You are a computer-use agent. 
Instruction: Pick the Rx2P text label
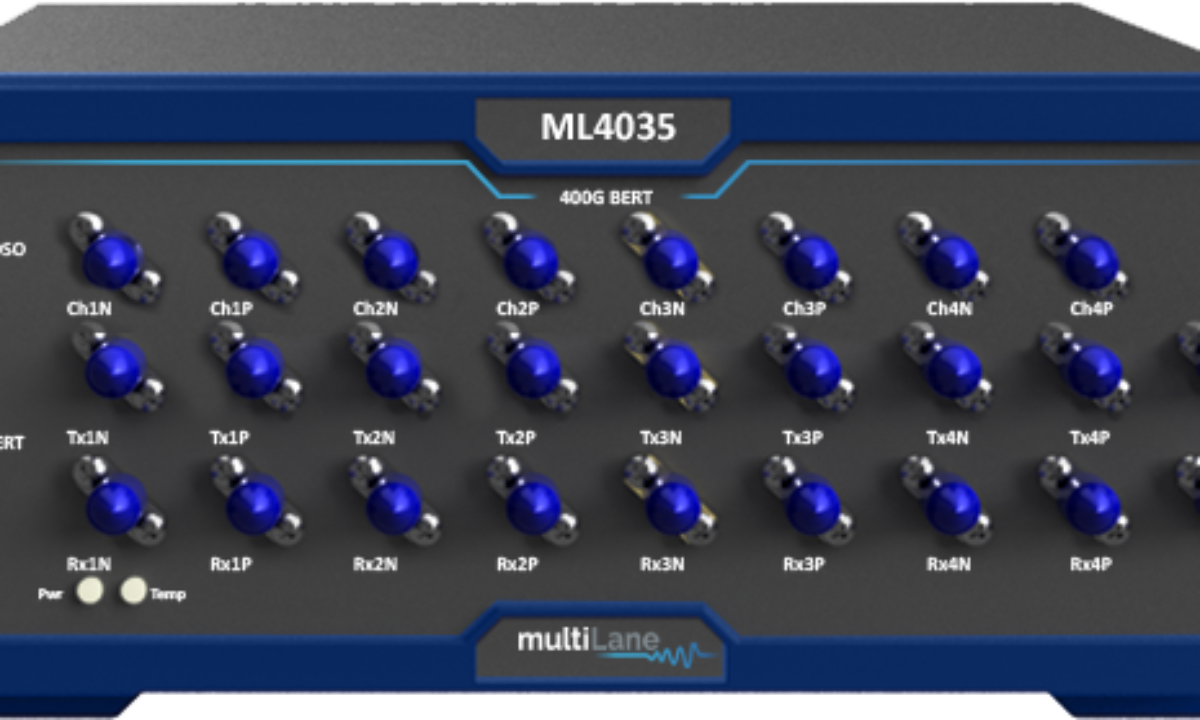click(518, 564)
